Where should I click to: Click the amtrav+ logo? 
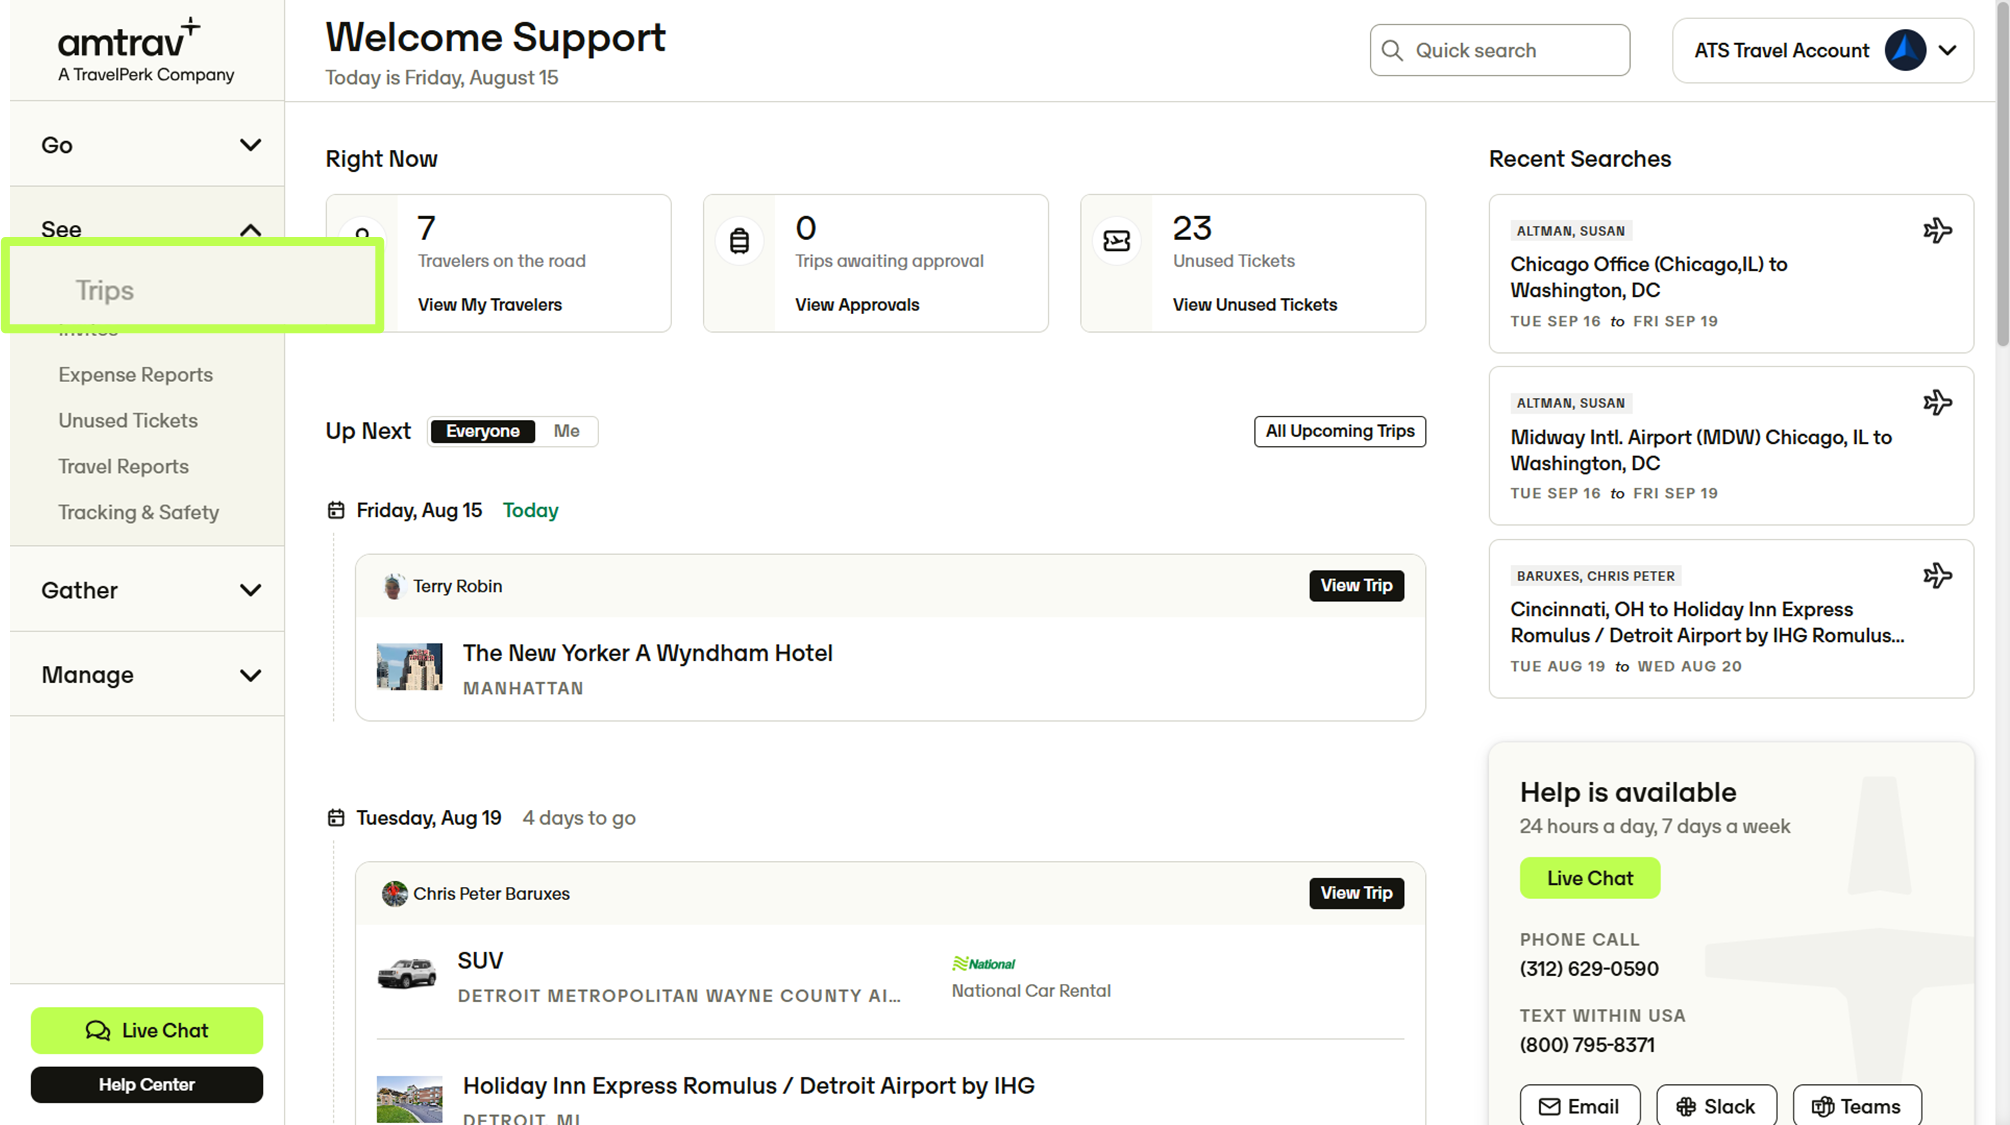tap(146, 50)
